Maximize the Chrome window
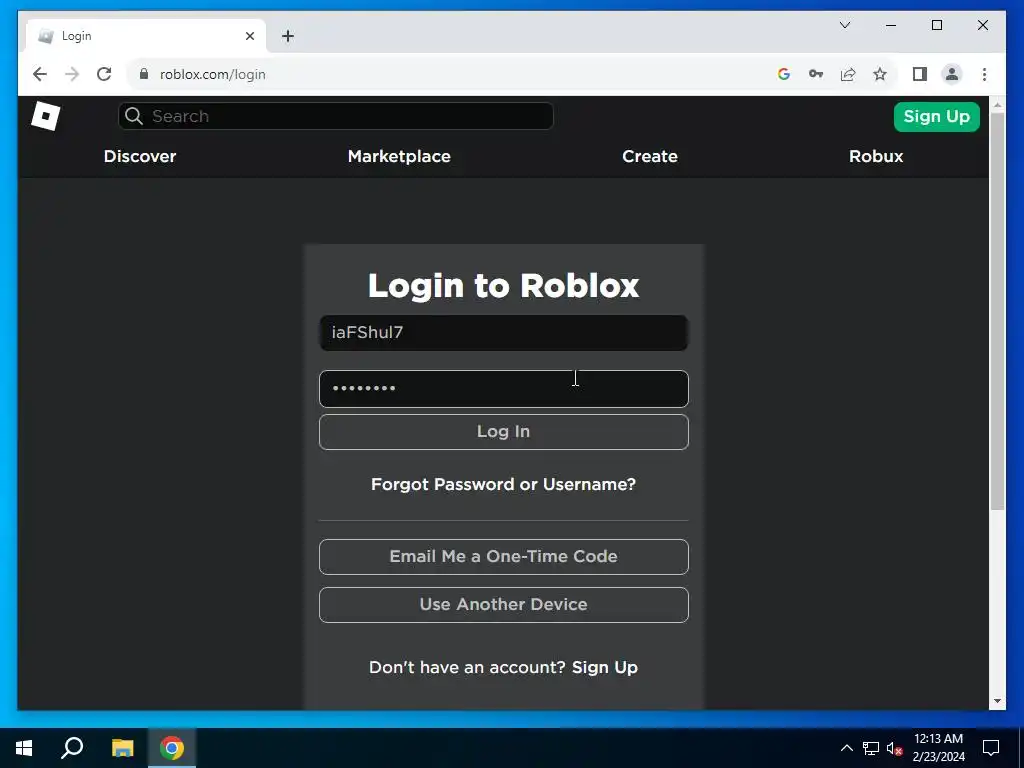1024x768 pixels. coord(936,25)
